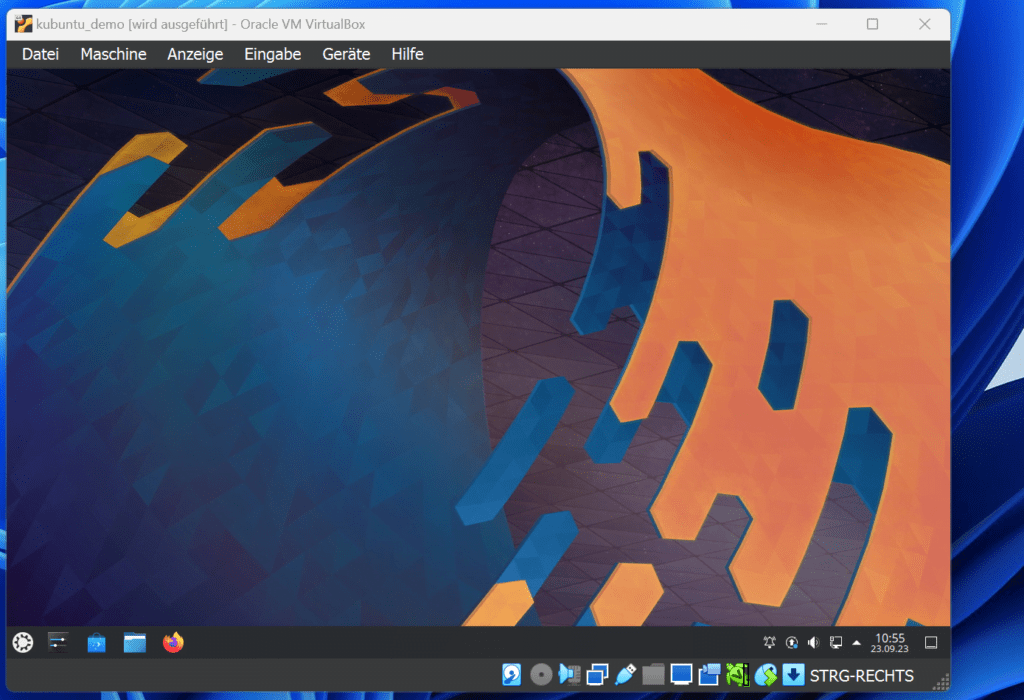Click the STRG-RECHTS host key label
Viewport: 1024px width, 700px height.
coord(861,676)
